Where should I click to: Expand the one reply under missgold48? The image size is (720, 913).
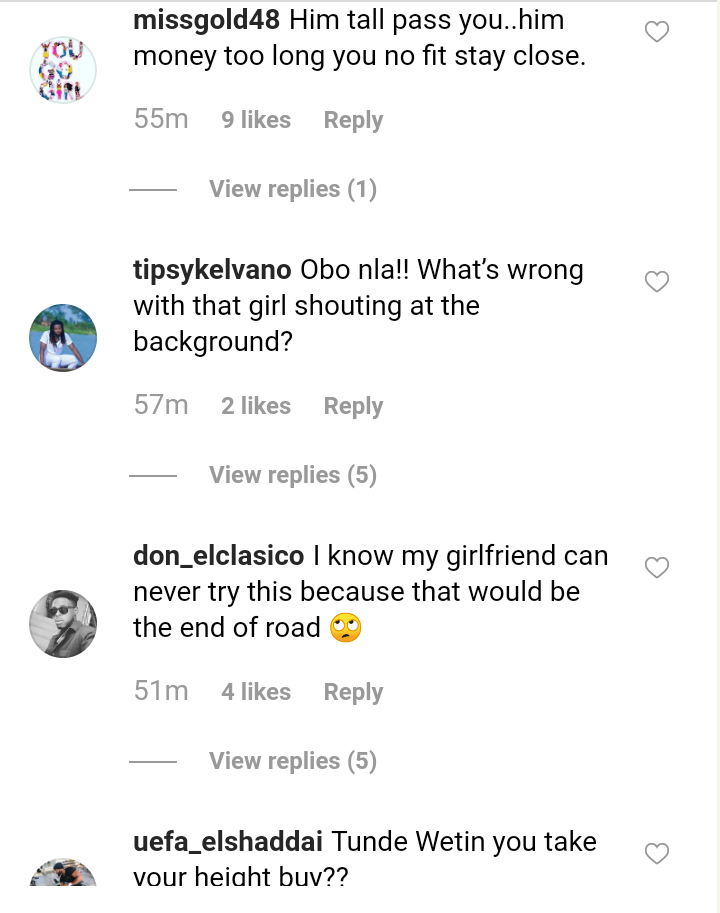point(292,189)
